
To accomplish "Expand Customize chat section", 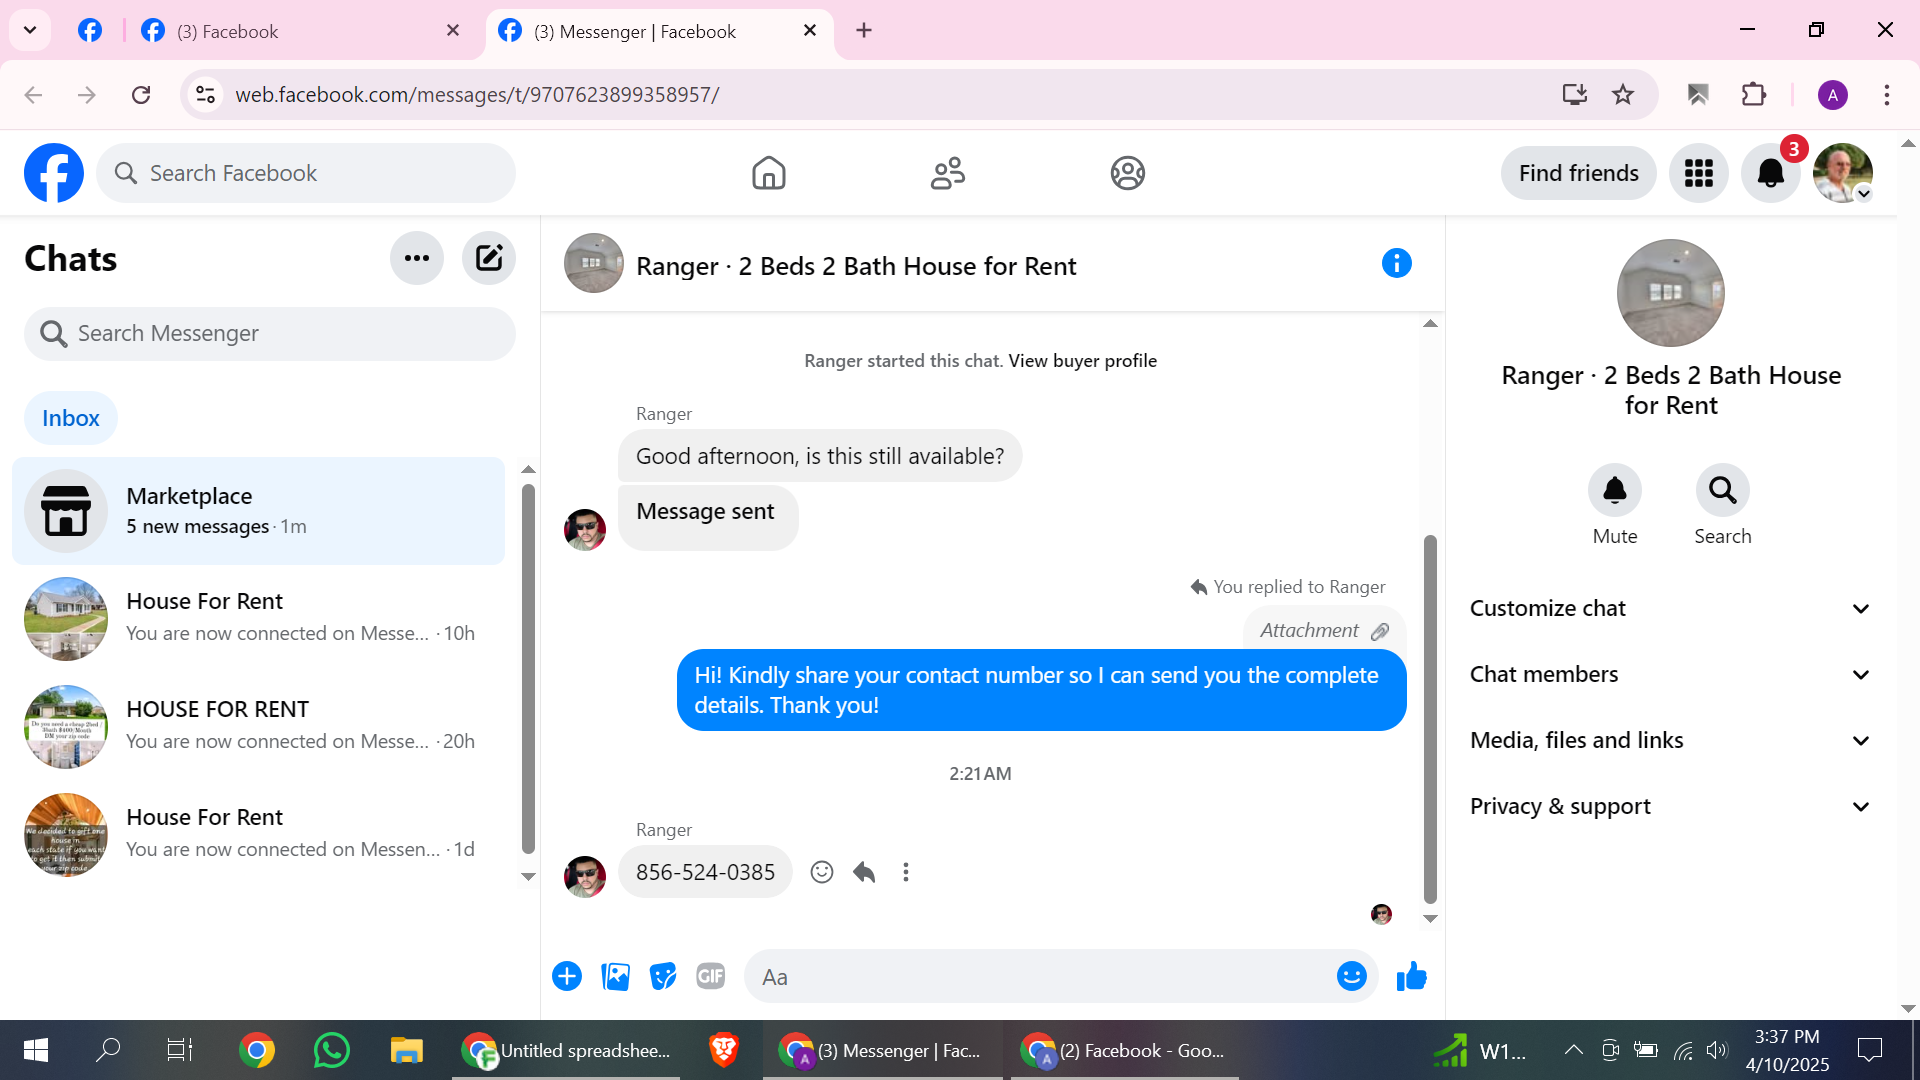I will [x=1670, y=608].
